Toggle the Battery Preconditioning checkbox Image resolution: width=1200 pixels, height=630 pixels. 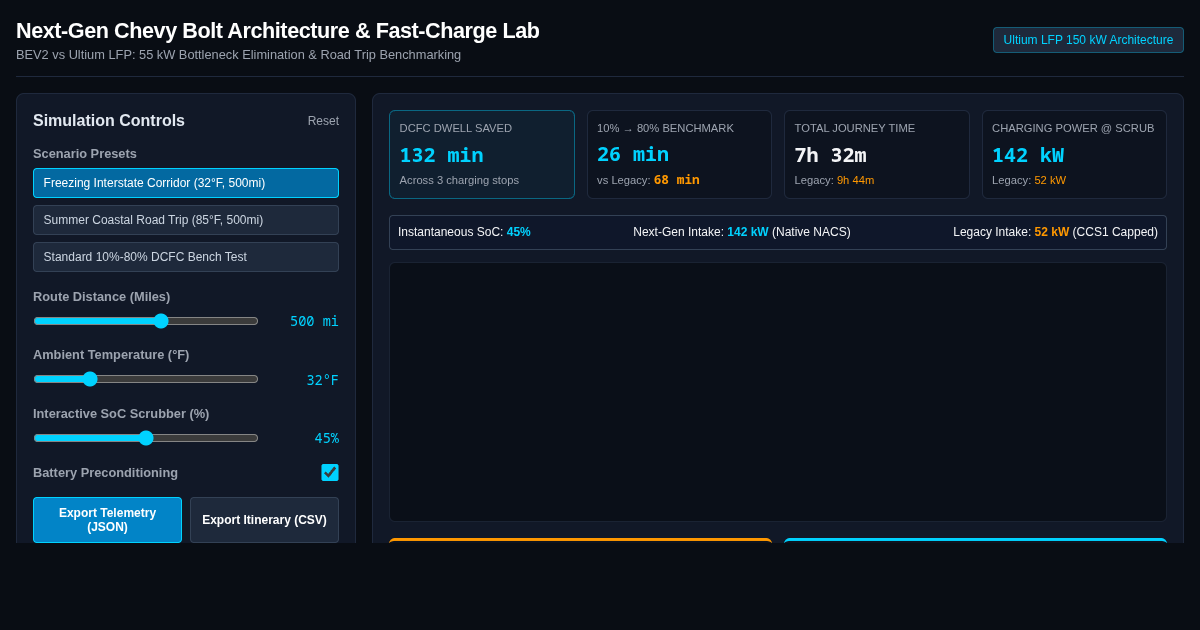pos(330,472)
